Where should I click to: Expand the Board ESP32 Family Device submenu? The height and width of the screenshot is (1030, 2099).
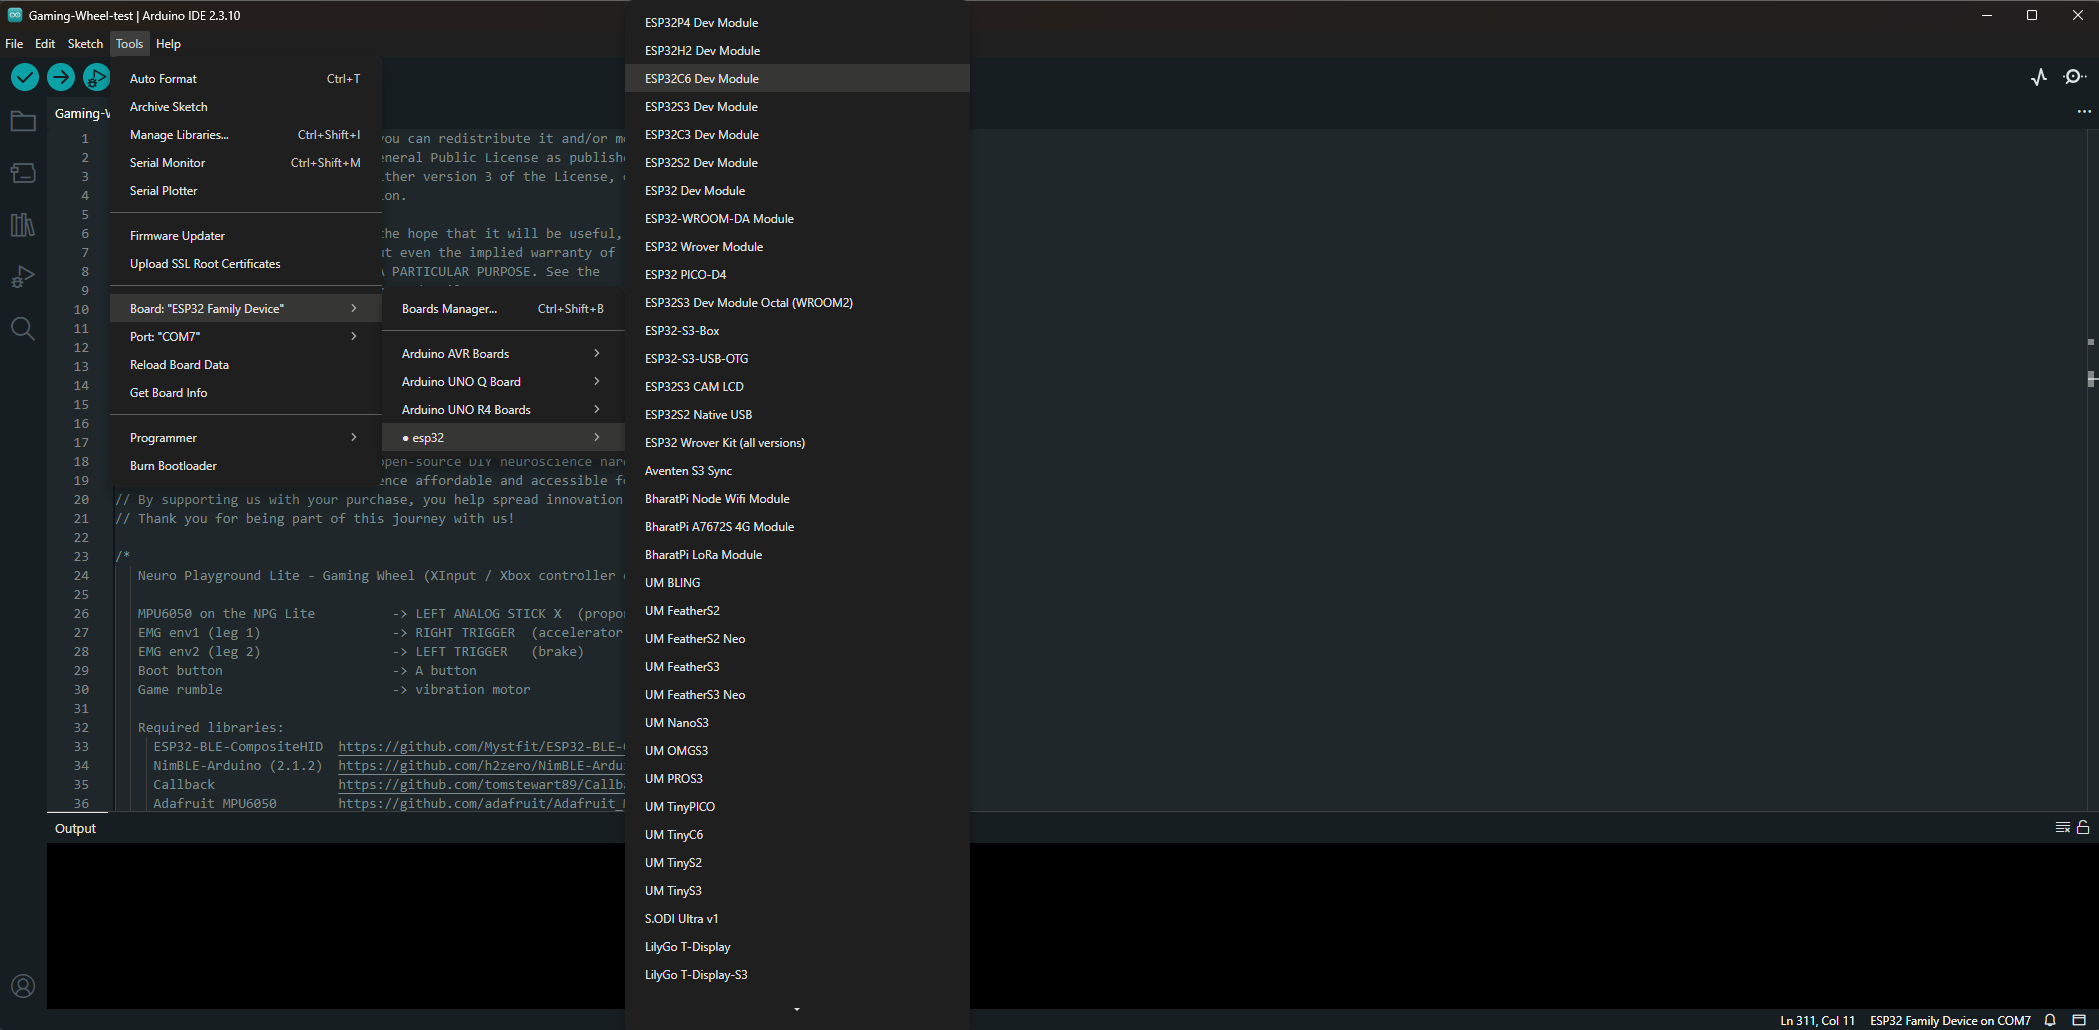pyautogui.click(x=246, y=308)
